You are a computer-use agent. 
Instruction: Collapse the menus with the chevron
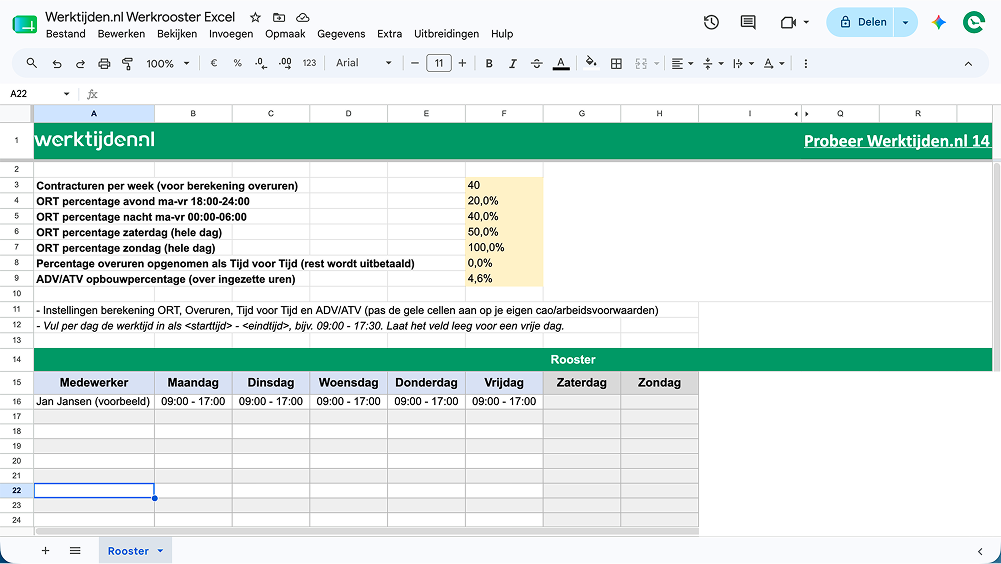(968, 63)
